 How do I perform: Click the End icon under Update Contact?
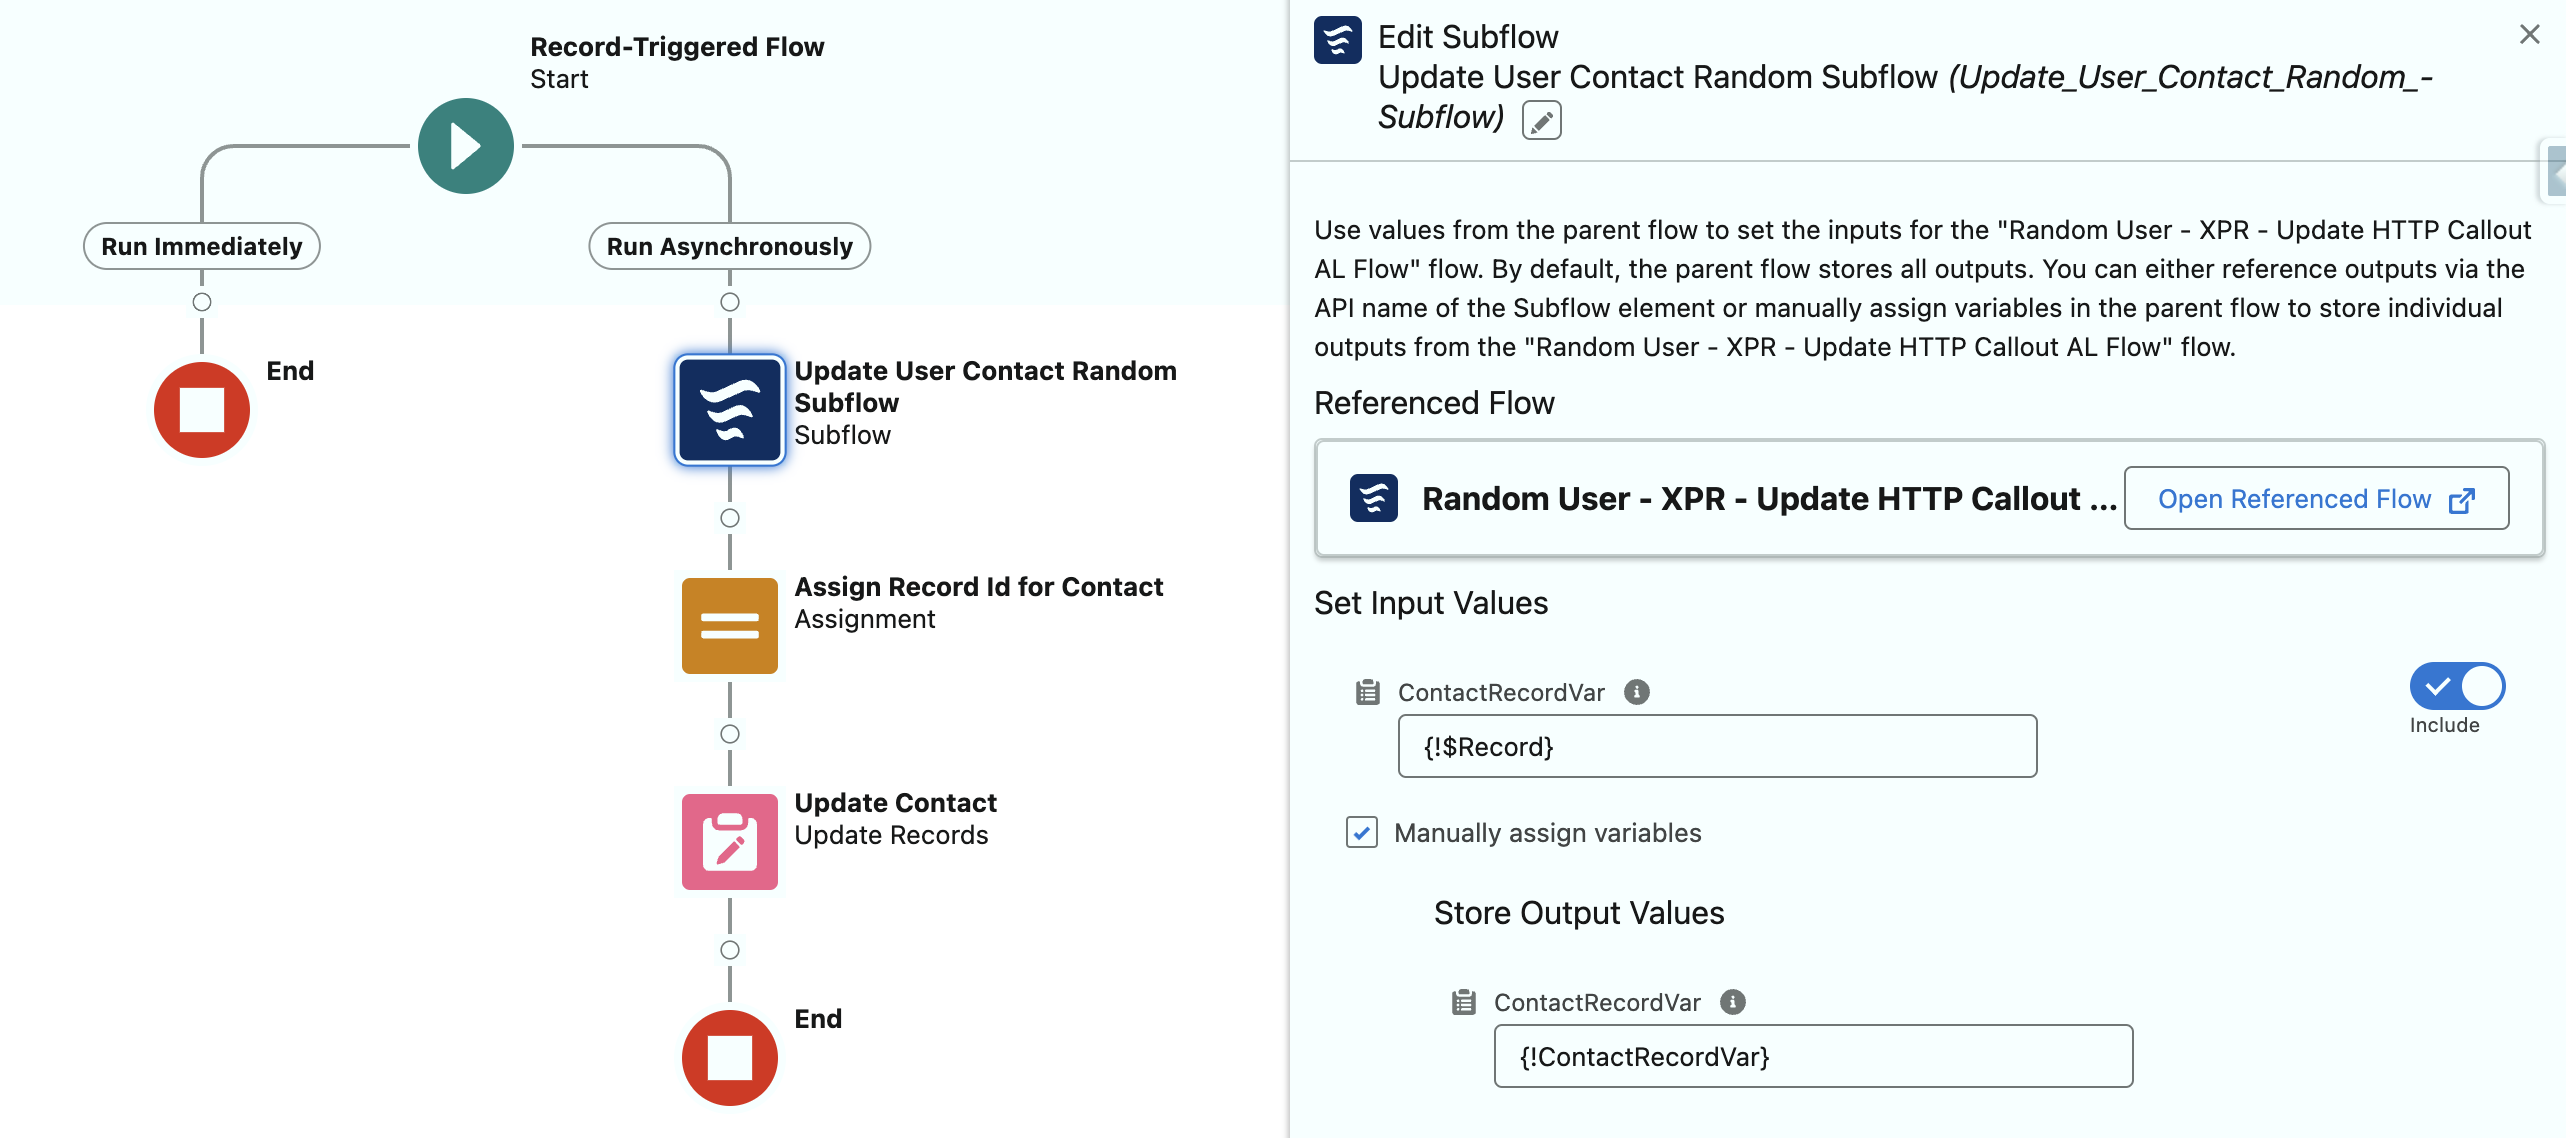(x=729, y=1058)
